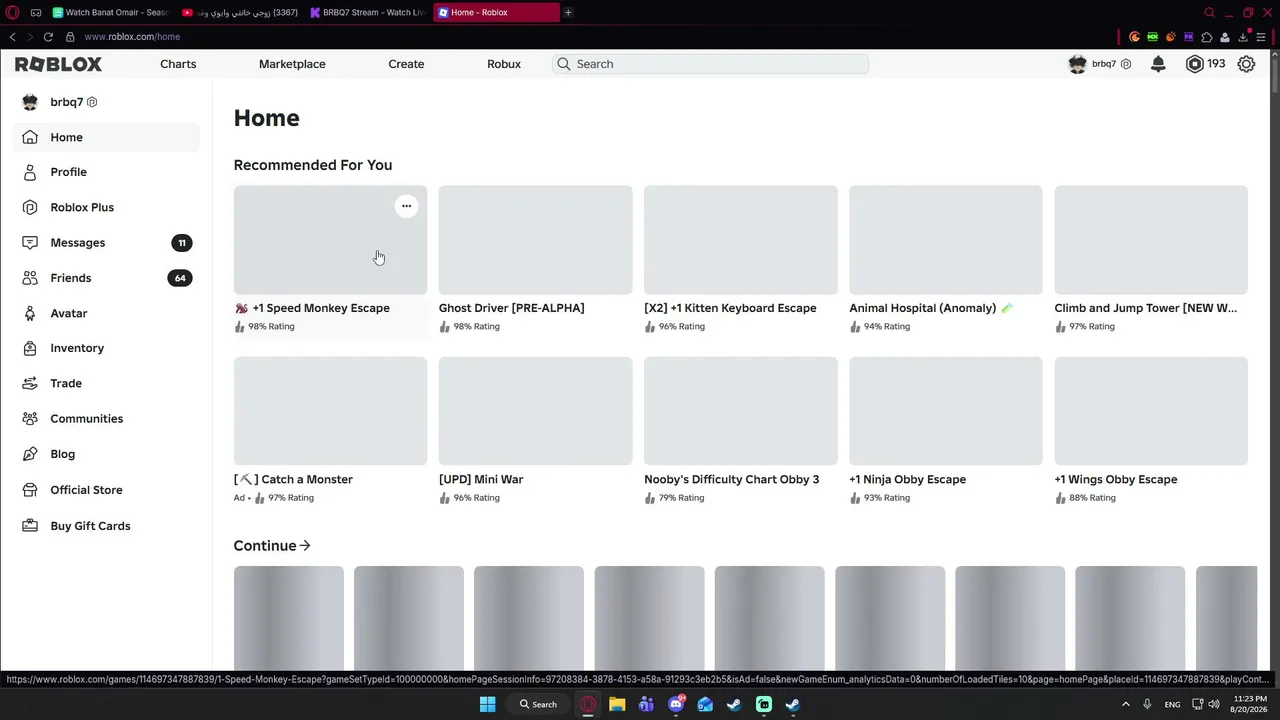Click the Communities icon in the sidebar
The image size is (1280, 720).
pos(30,419)
